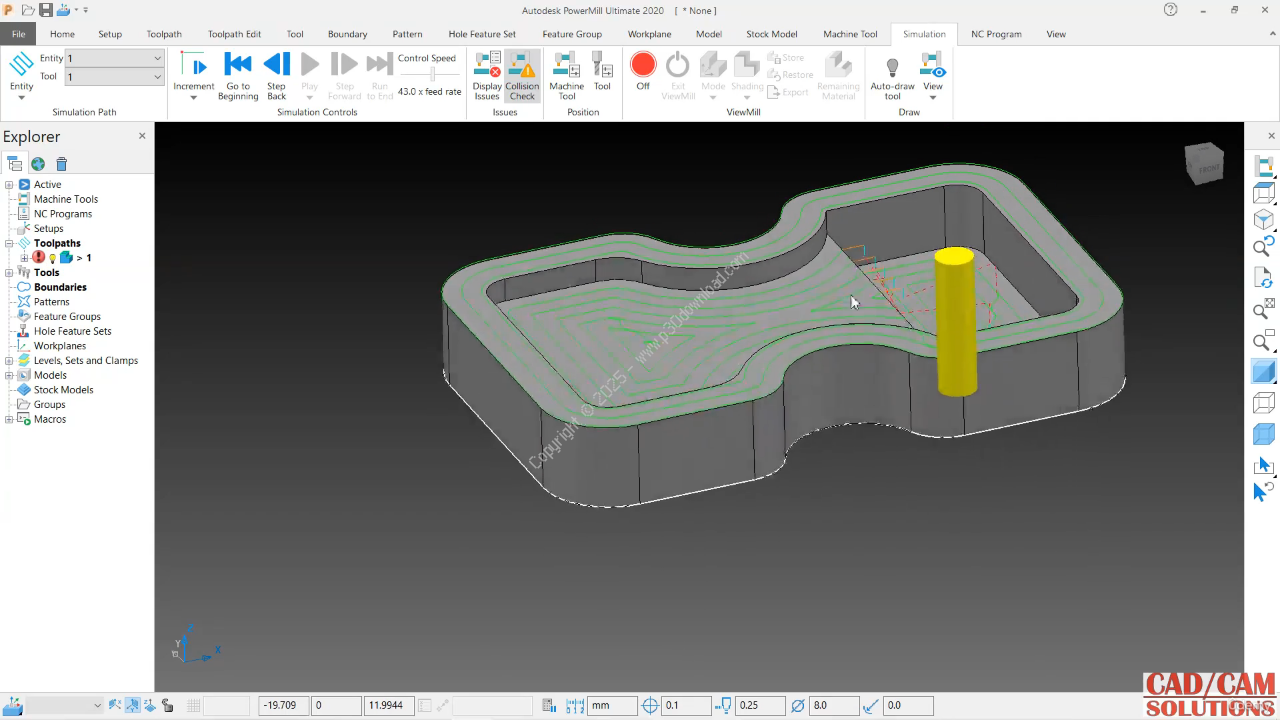This screenshot has width=1280, height=720.
Task: Toggle the Collision Check option
Action: (x=522, y=76)
